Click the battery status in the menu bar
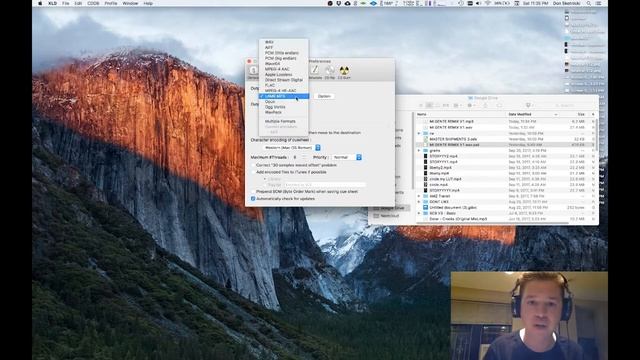 (x=502, y=3)
